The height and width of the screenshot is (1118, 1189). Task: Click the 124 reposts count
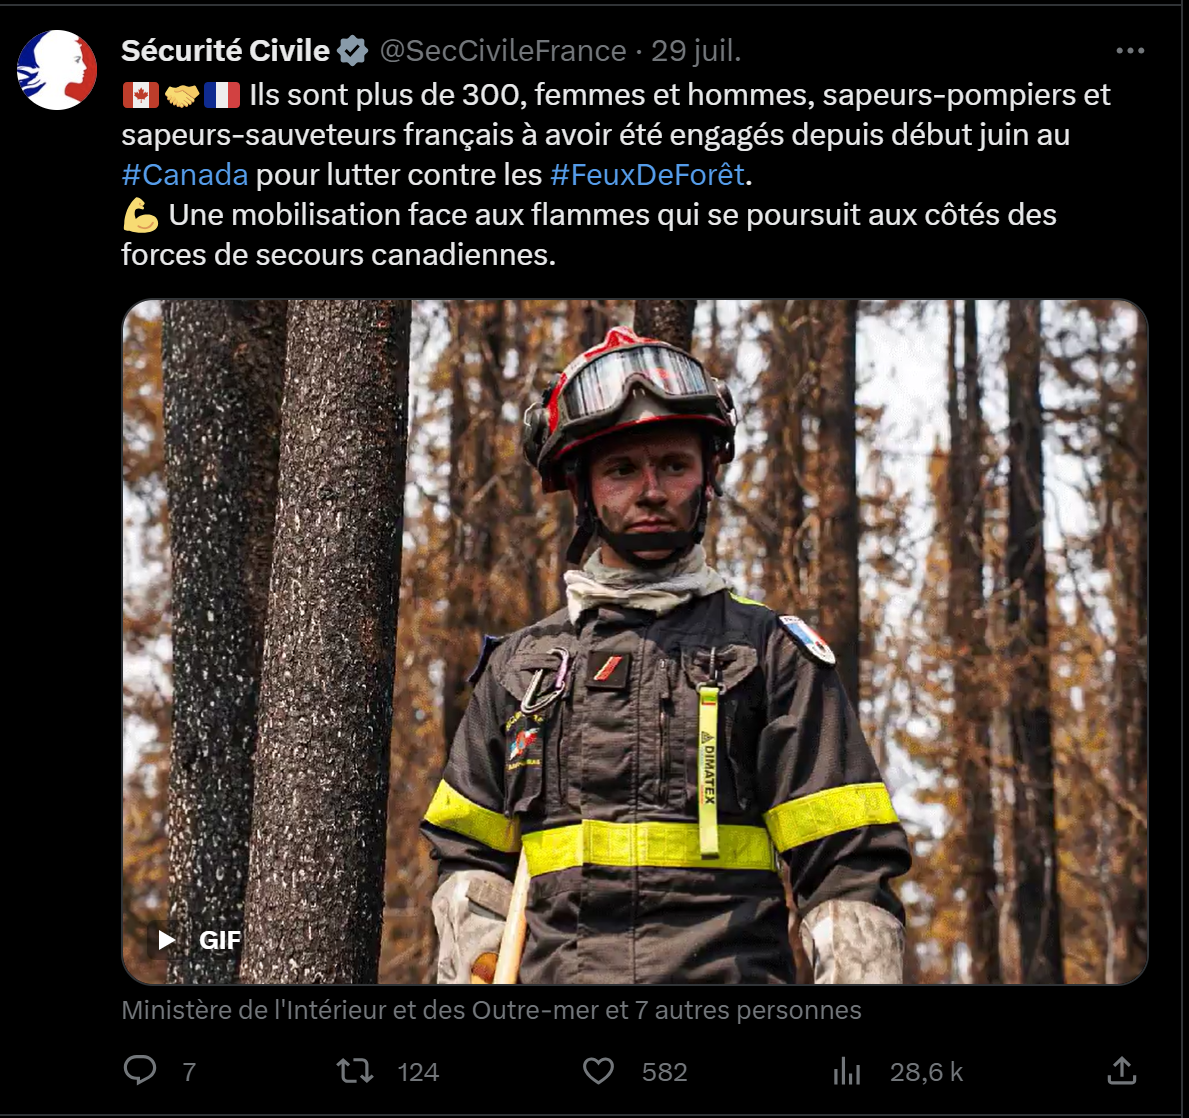(418, 1072)
